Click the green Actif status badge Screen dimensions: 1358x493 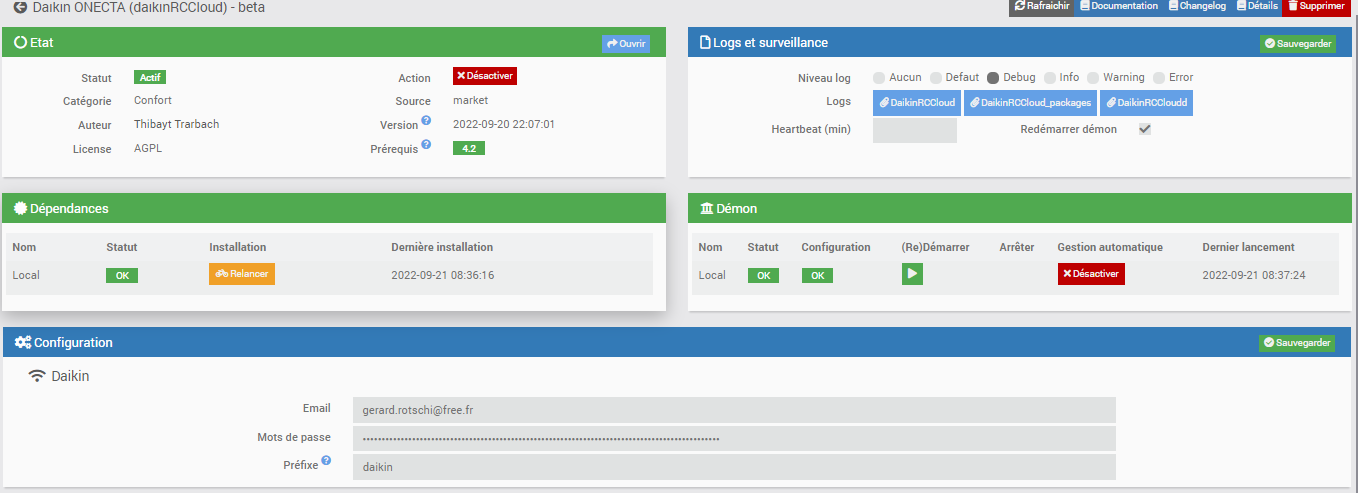click(150, 77)
